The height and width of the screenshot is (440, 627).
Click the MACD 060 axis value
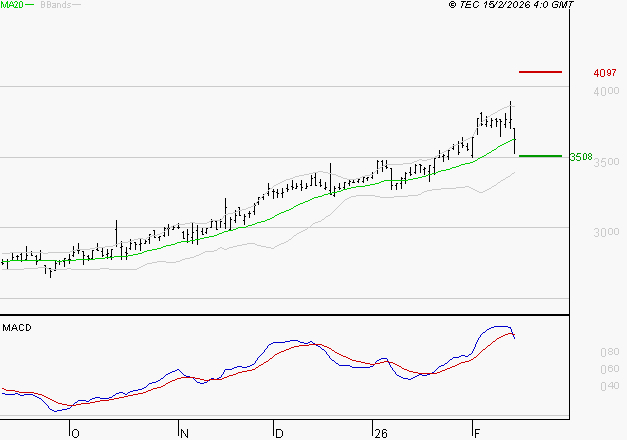(x=610, y=369)
